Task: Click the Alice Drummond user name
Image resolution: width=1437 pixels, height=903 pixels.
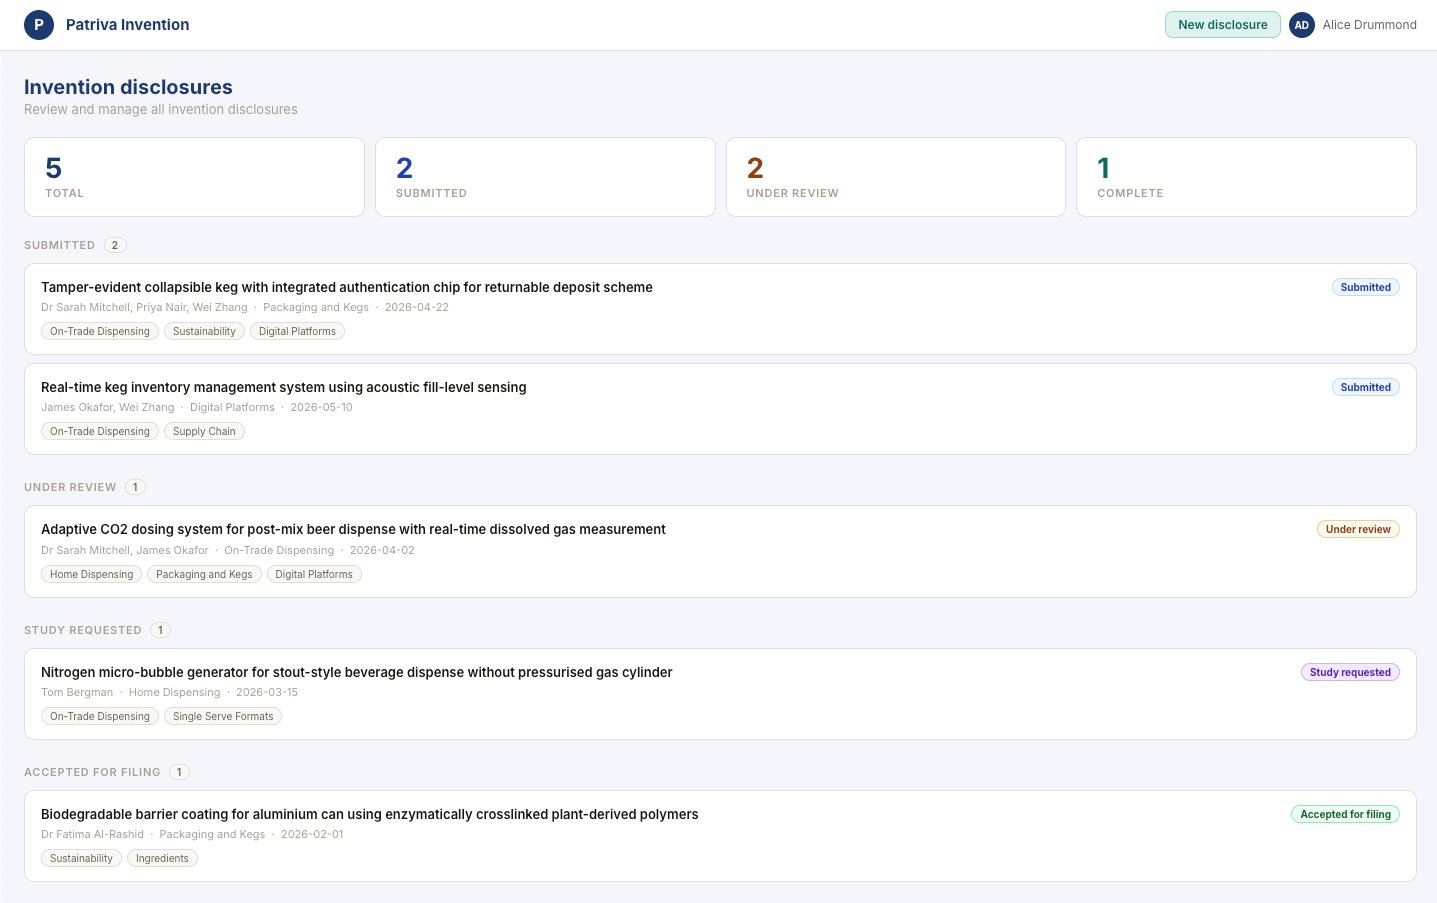Action: click(1369, 25)
